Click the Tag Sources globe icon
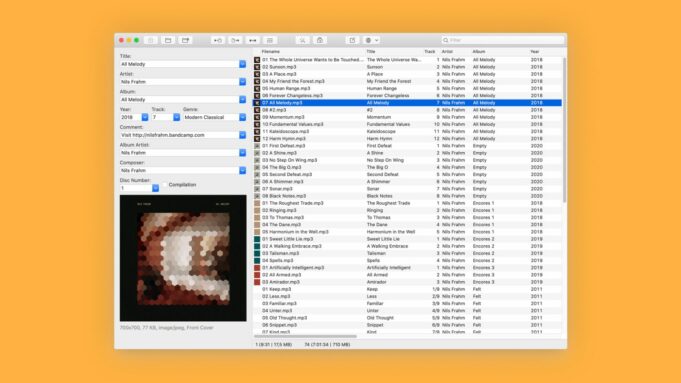The height and width of the screenshot is (383, 681). coord(368,40)
